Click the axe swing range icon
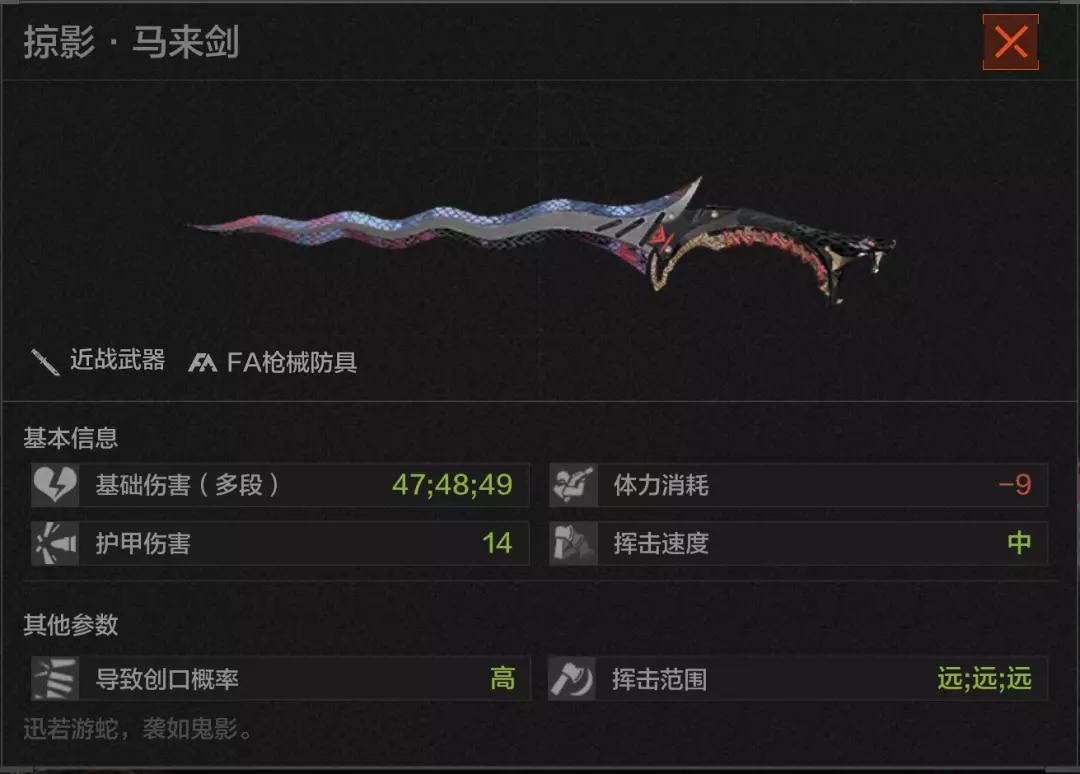This screenshot has width=1080, height=774. pyautogui.click(x=572, y=679)
